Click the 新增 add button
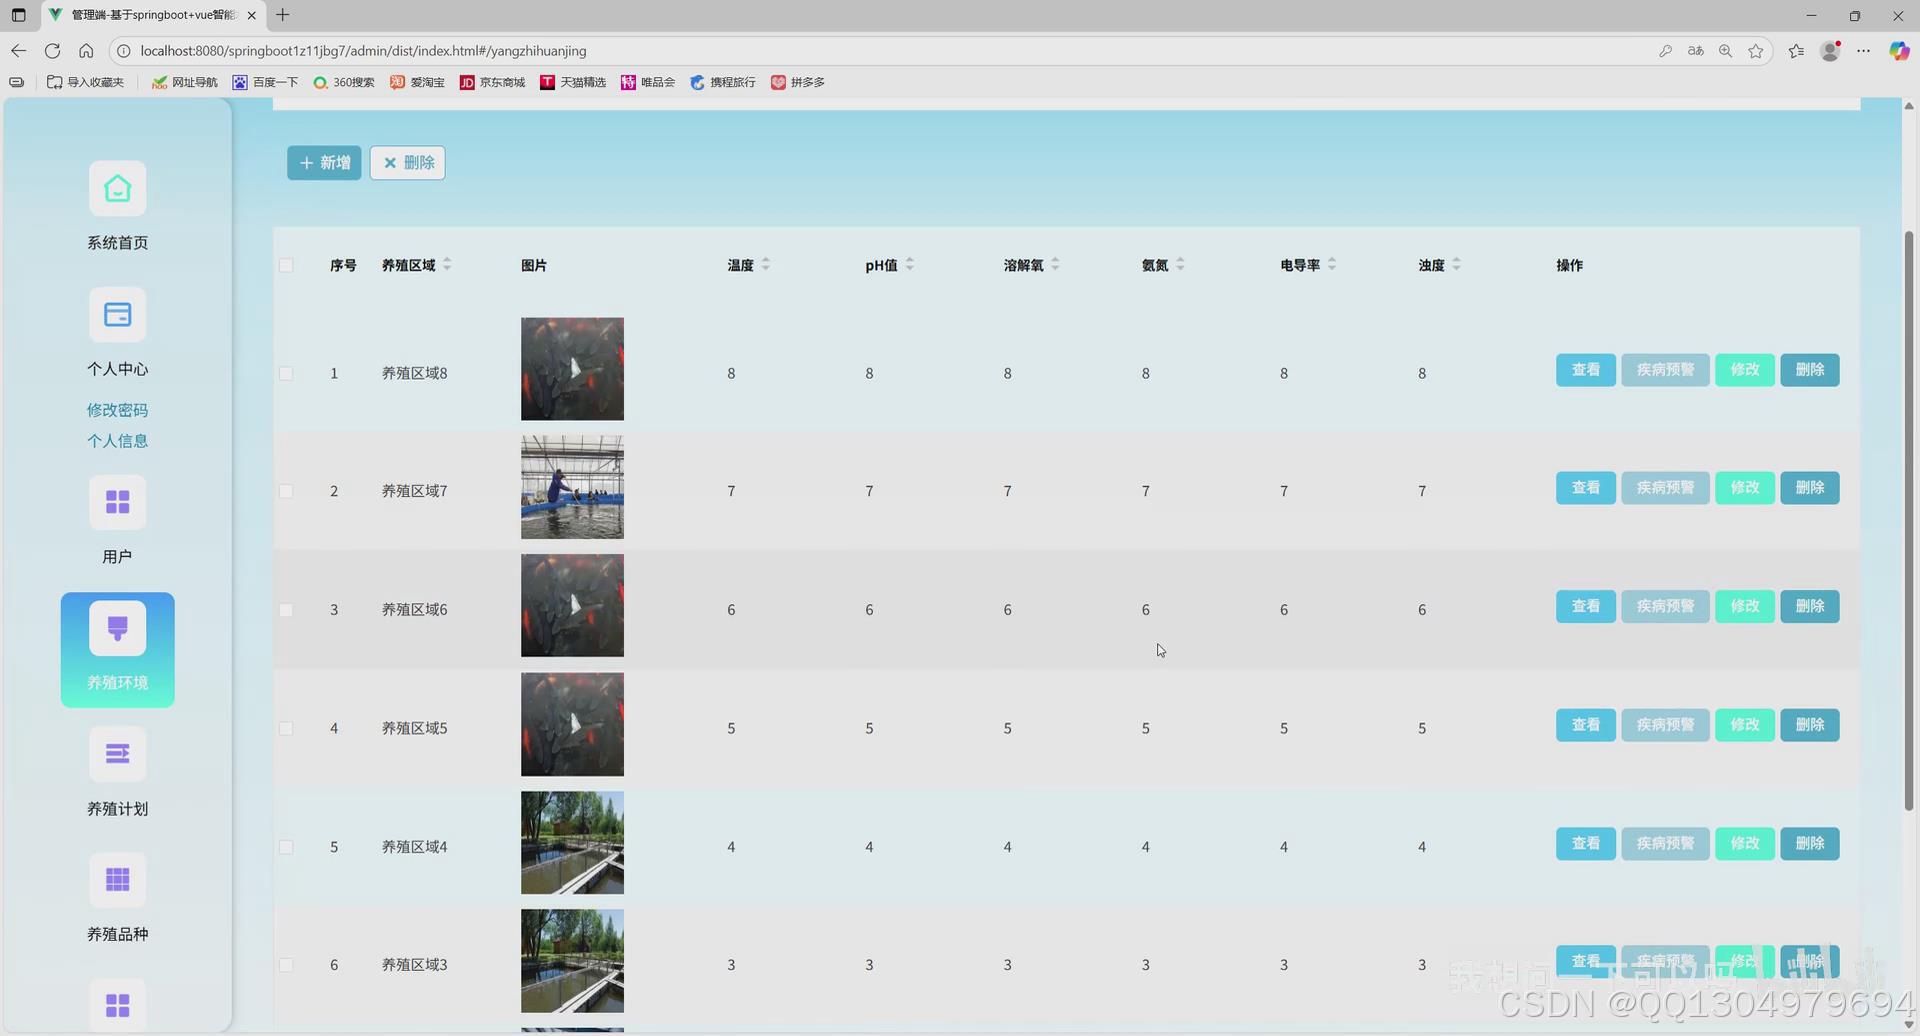This screenshot has width=1920, height=1036. (x=324, y=163)
